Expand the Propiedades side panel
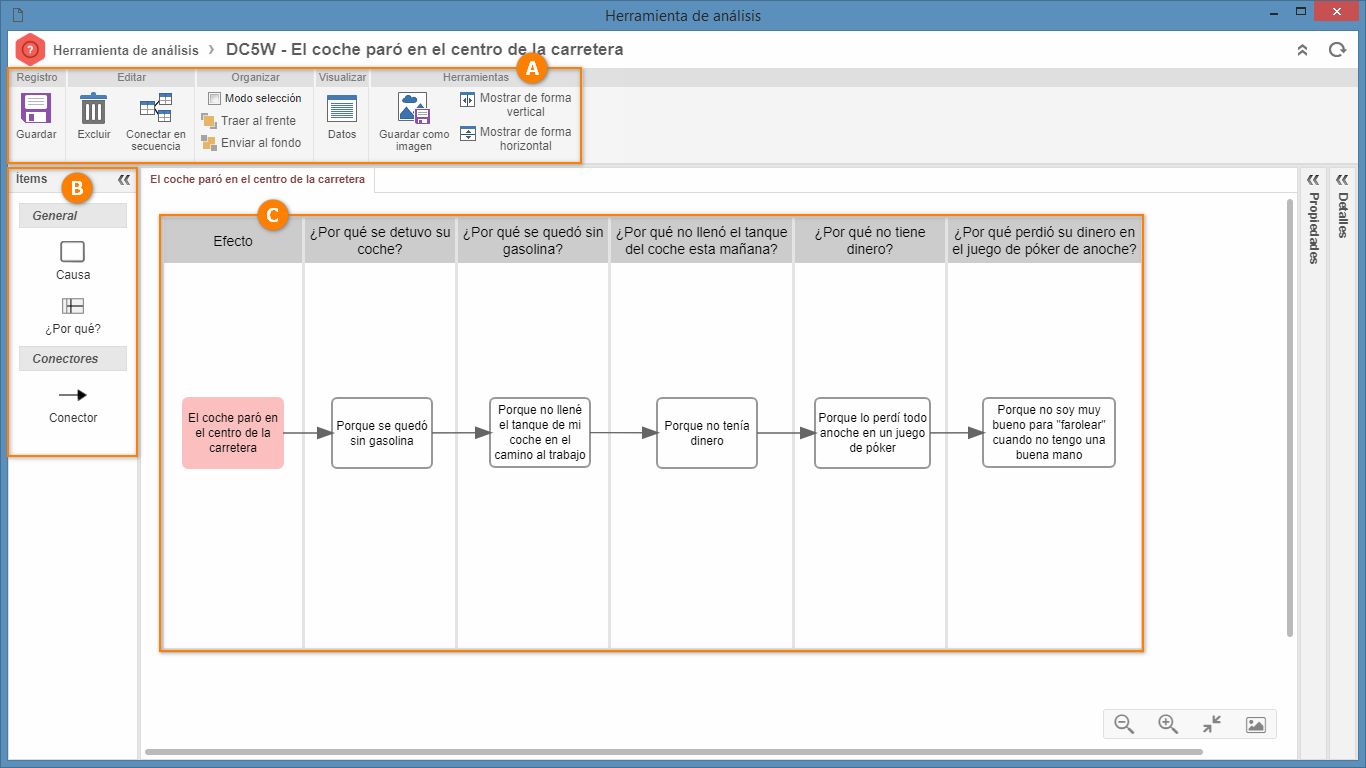This screenshot has height=768, width=1366. pos(1313,180)
